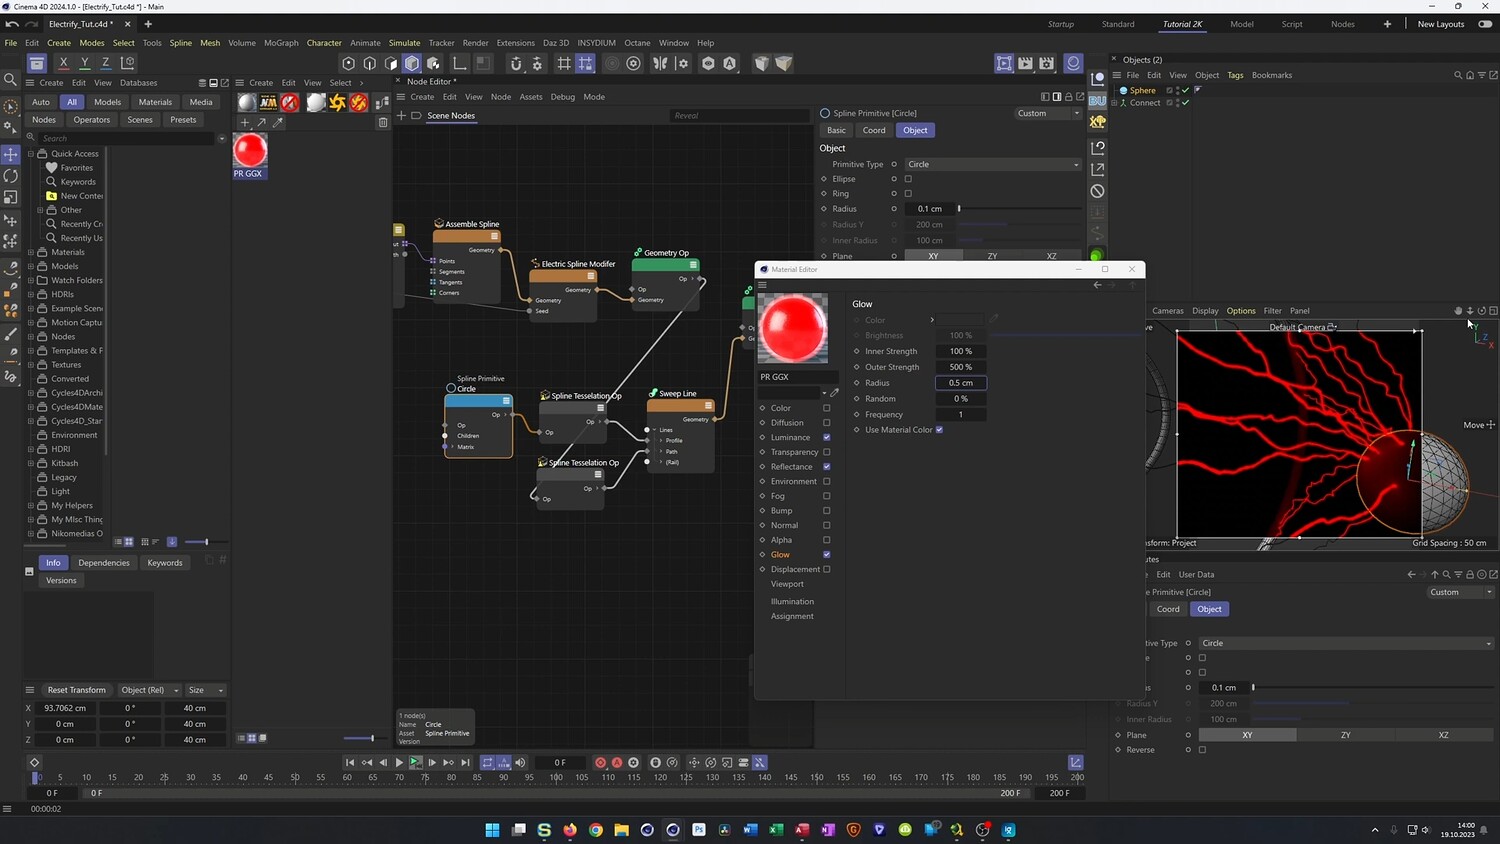
Task: Select the Rotate tool in left toolbar
Action: 11,176
